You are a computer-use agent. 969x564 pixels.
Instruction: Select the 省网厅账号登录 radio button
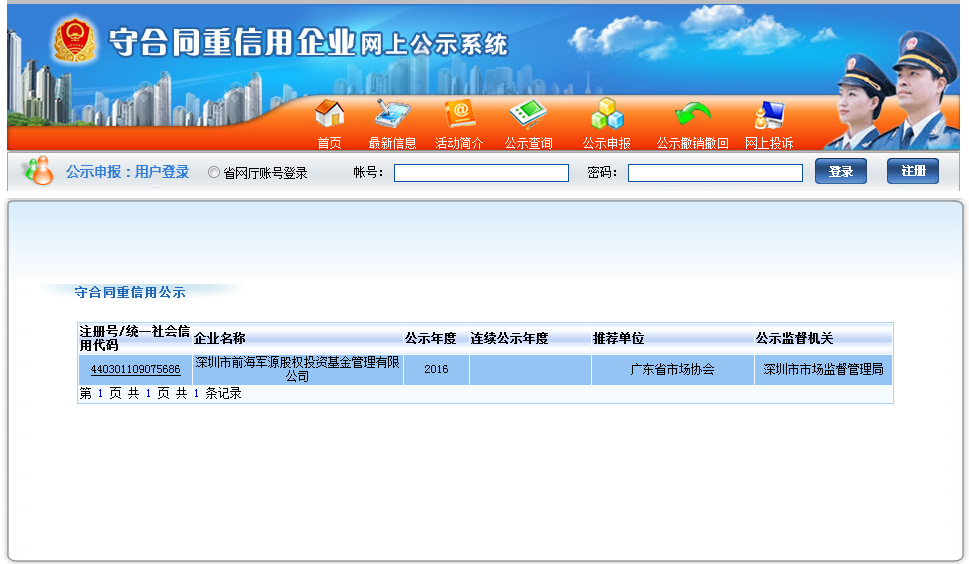(214, 172)
